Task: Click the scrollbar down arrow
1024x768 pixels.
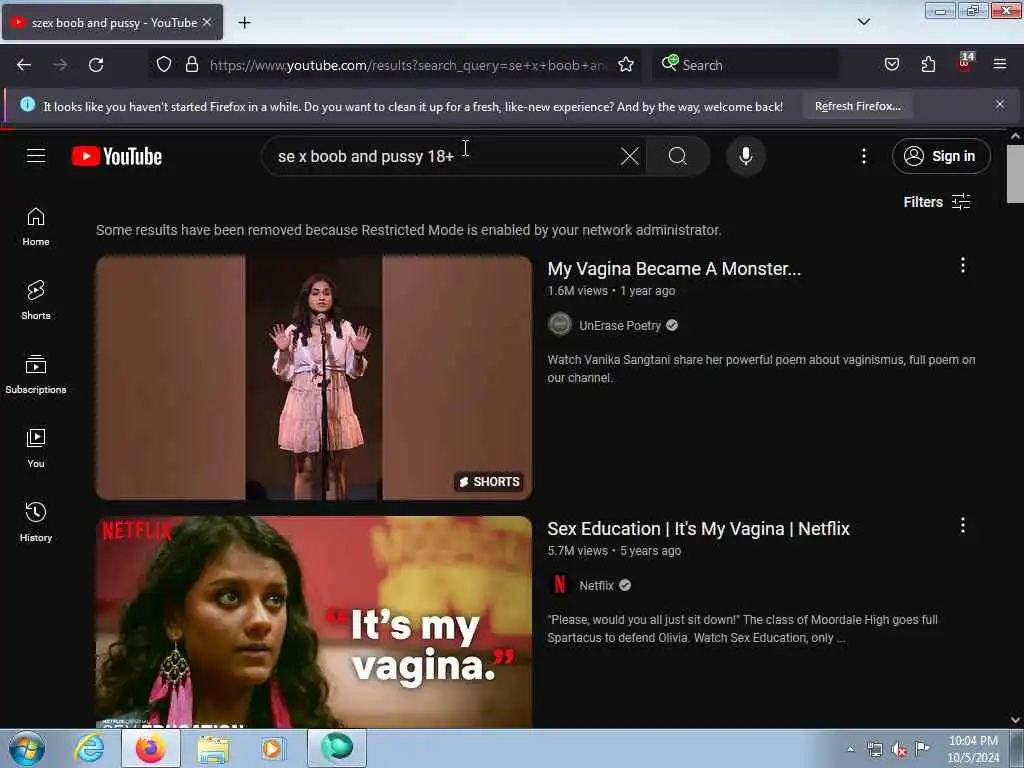Action: click(x=1015, y=720)
